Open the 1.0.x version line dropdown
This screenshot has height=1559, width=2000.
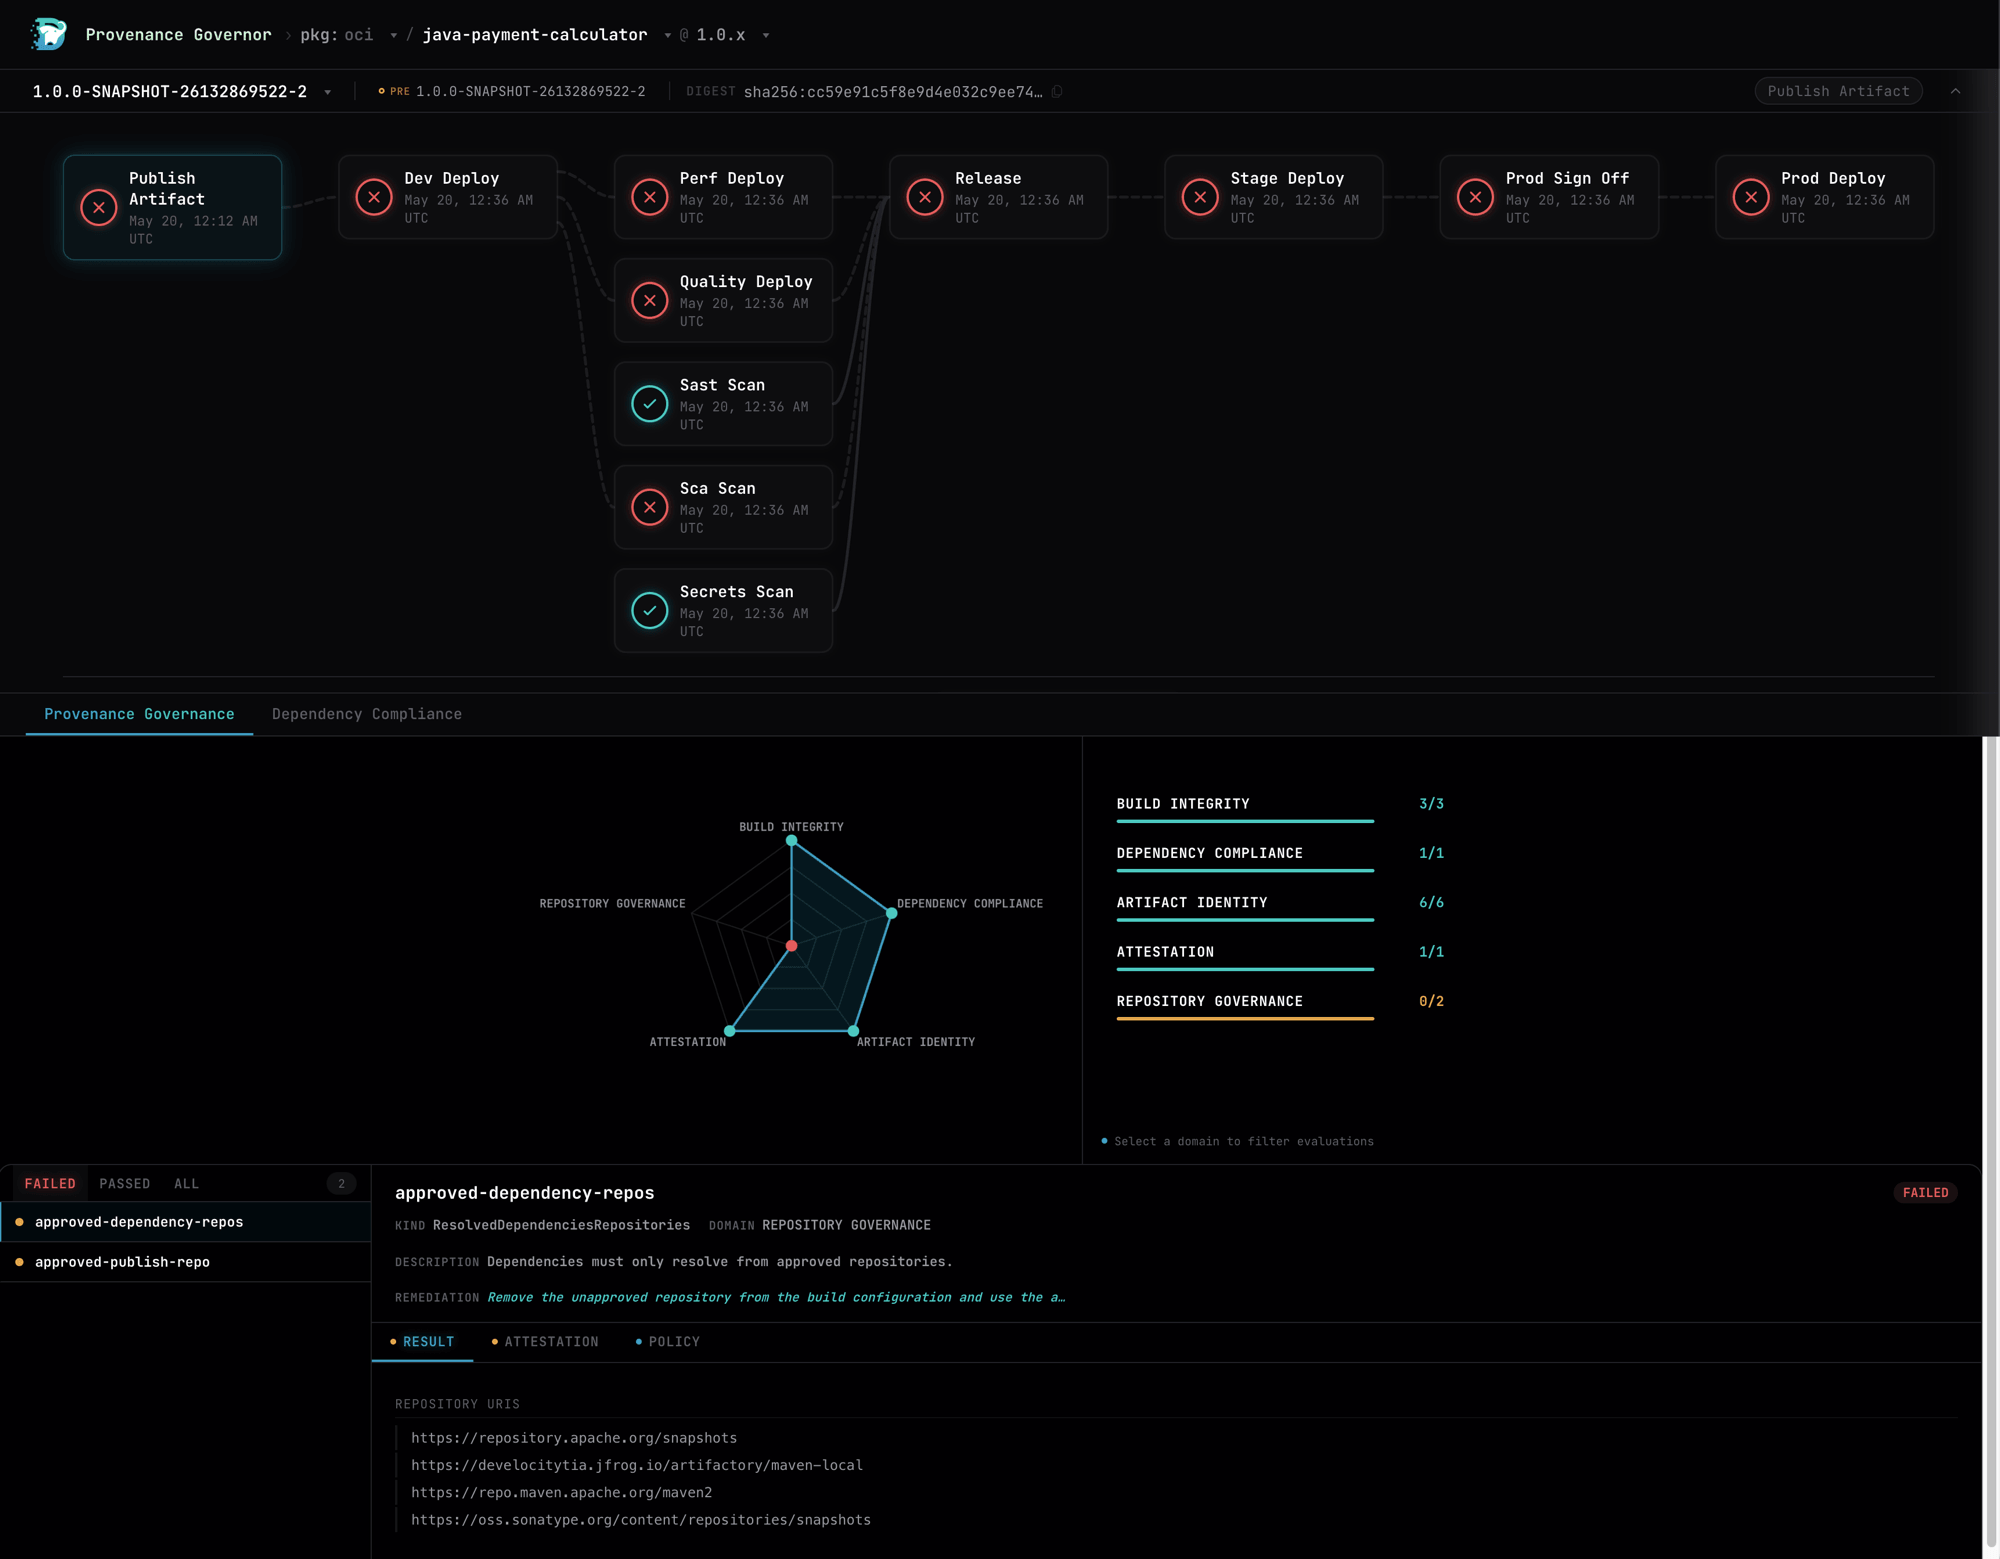click(766, 35)
